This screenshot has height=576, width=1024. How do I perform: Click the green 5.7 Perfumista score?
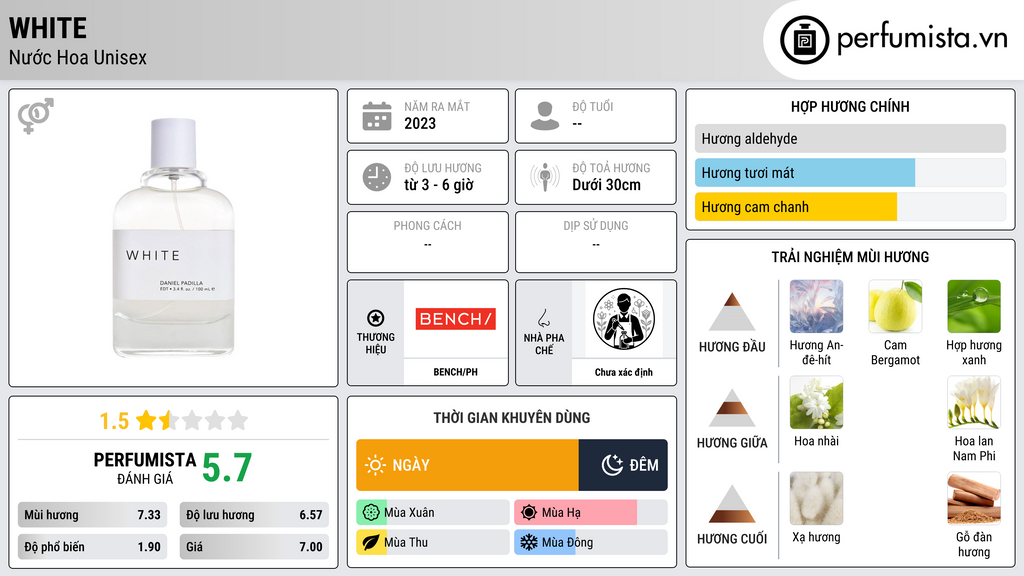227,468
